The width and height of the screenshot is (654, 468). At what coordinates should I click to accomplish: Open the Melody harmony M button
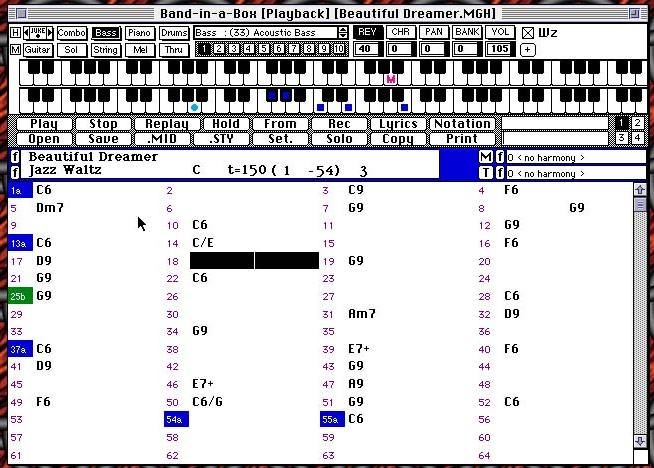click(485, 157)
